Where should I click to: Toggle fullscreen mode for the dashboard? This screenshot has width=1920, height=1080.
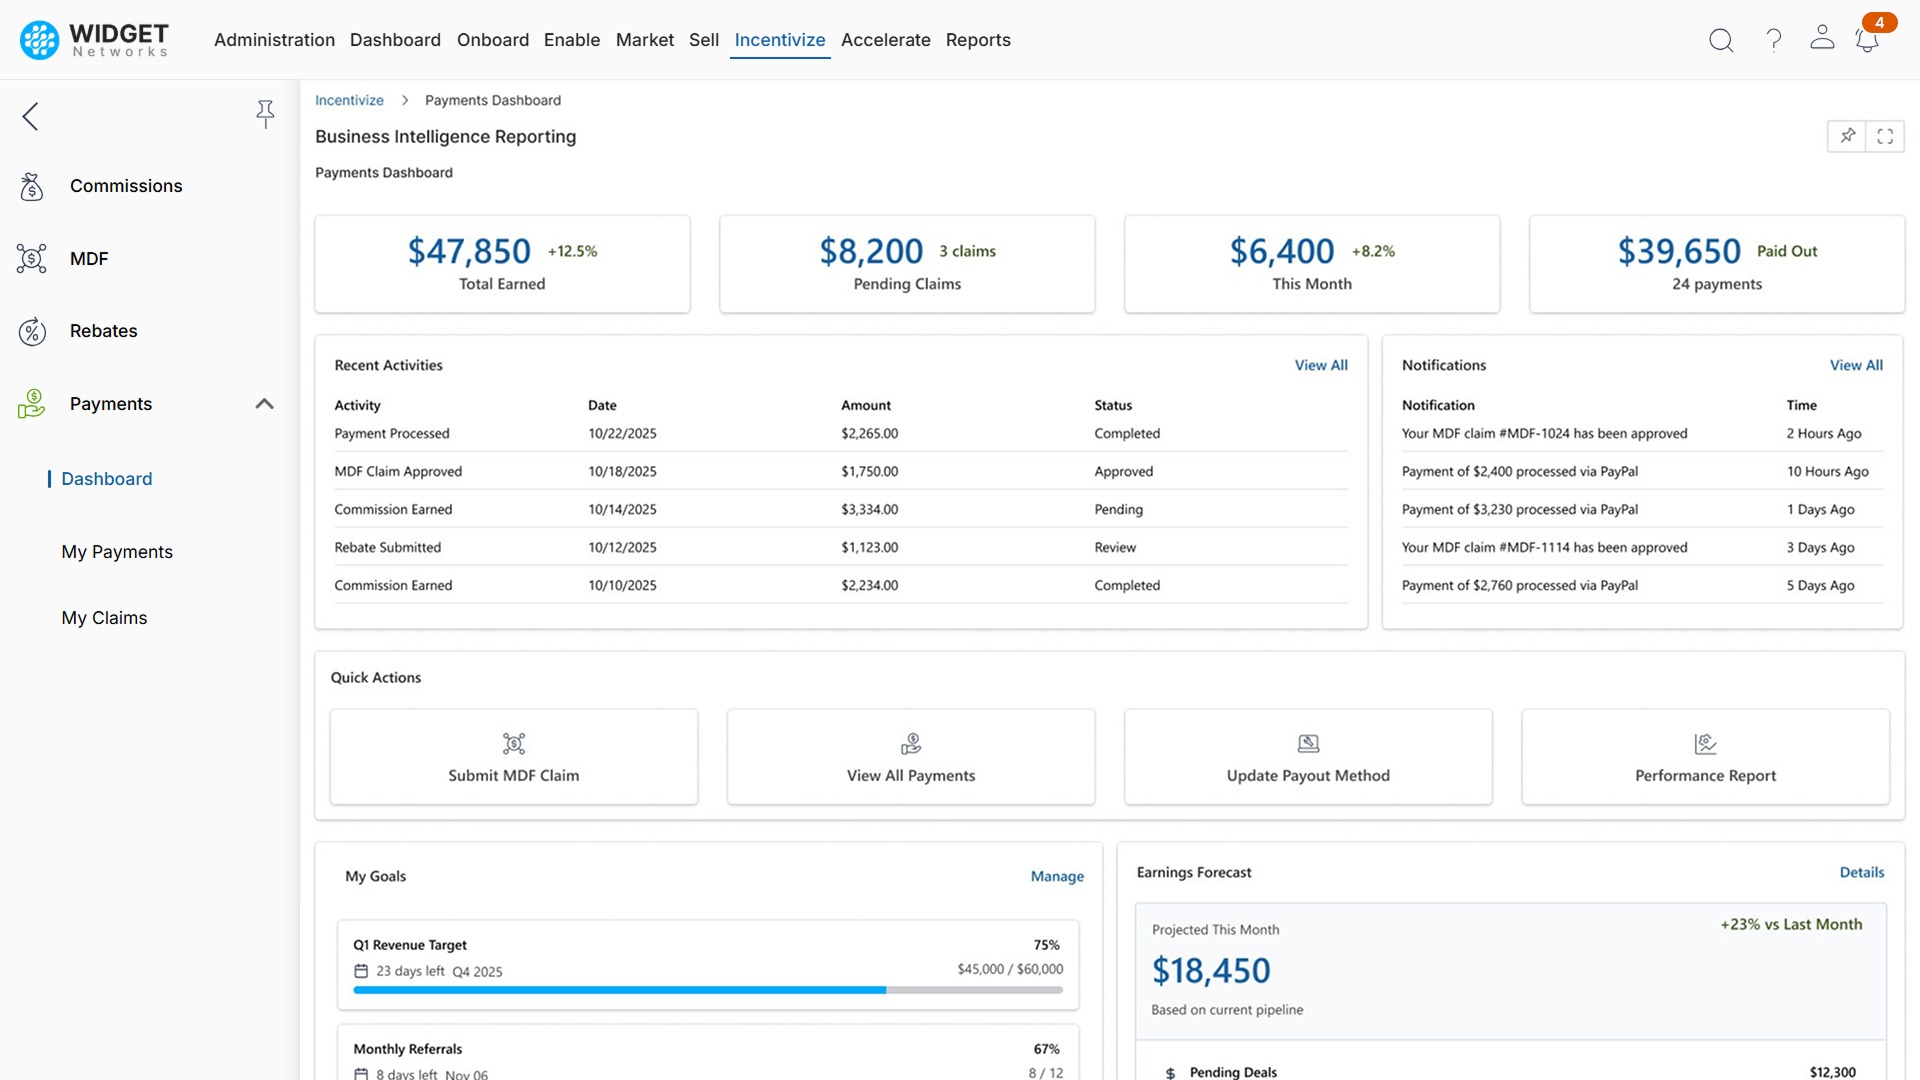[x=1887, y=136]
